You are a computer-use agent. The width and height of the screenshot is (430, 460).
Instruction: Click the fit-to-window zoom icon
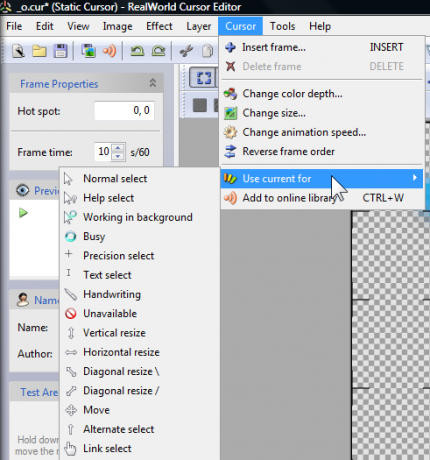[x=204, y=78]
